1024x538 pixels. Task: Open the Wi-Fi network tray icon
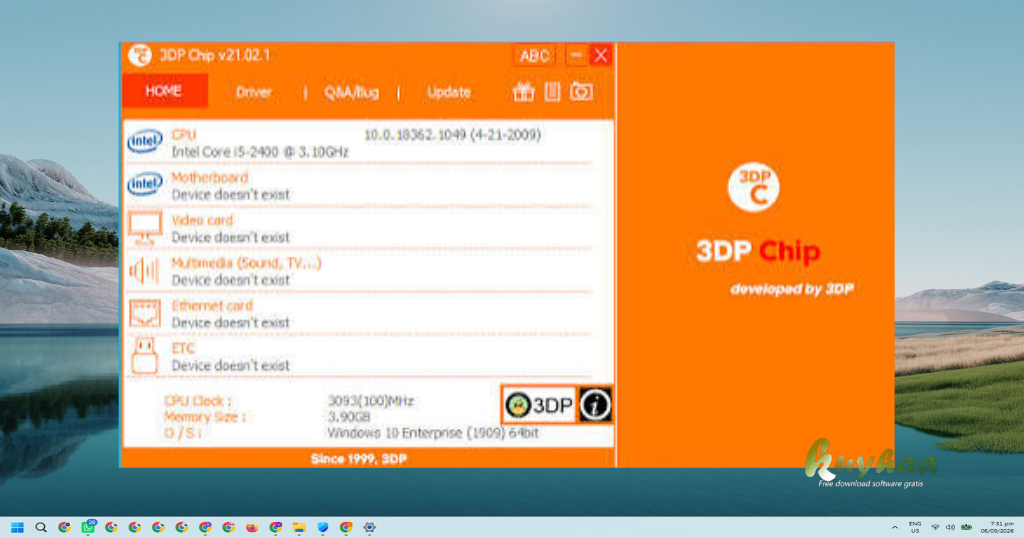pos(935,528)
